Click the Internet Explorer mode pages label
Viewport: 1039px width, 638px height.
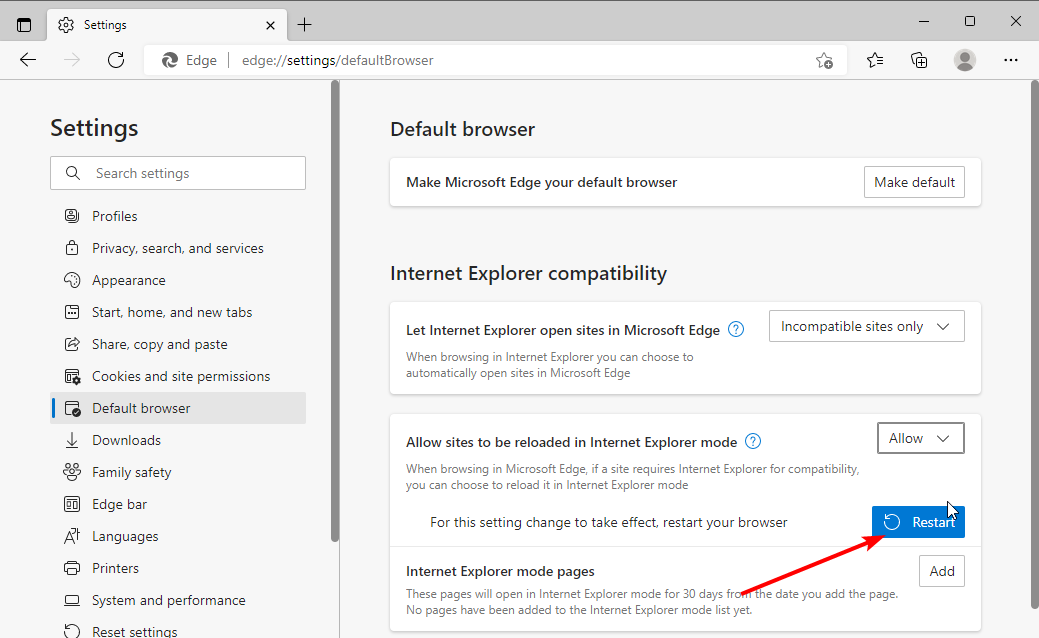pyautogui.click(x=500, y=571)
